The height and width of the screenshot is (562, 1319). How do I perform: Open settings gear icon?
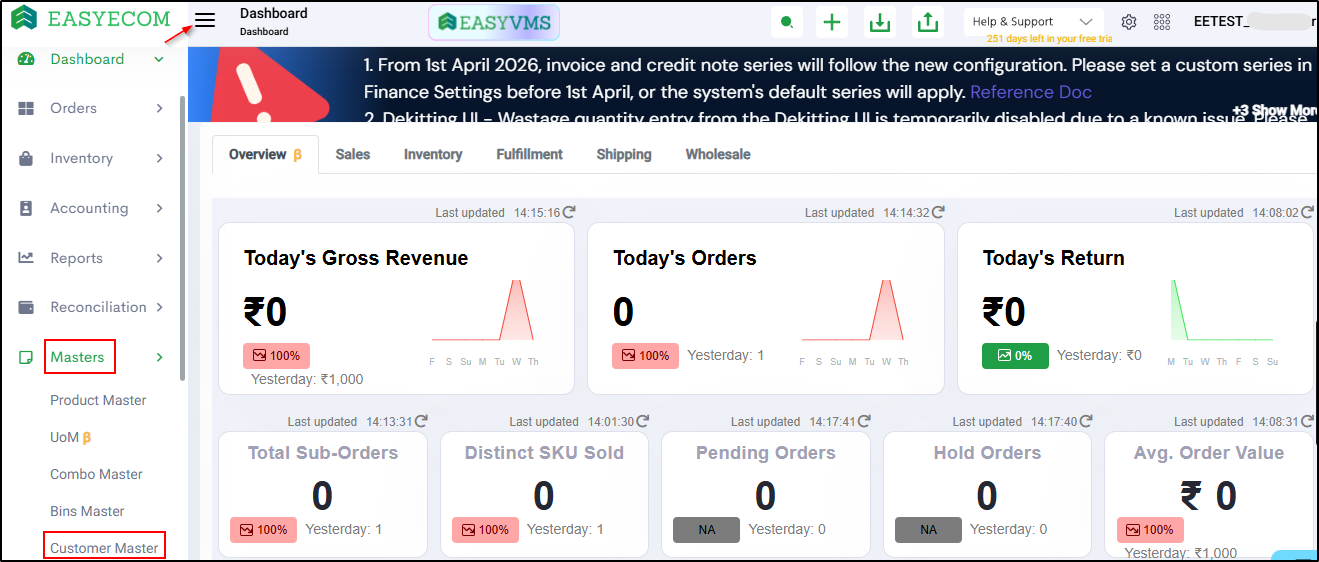click(1129, 22)
